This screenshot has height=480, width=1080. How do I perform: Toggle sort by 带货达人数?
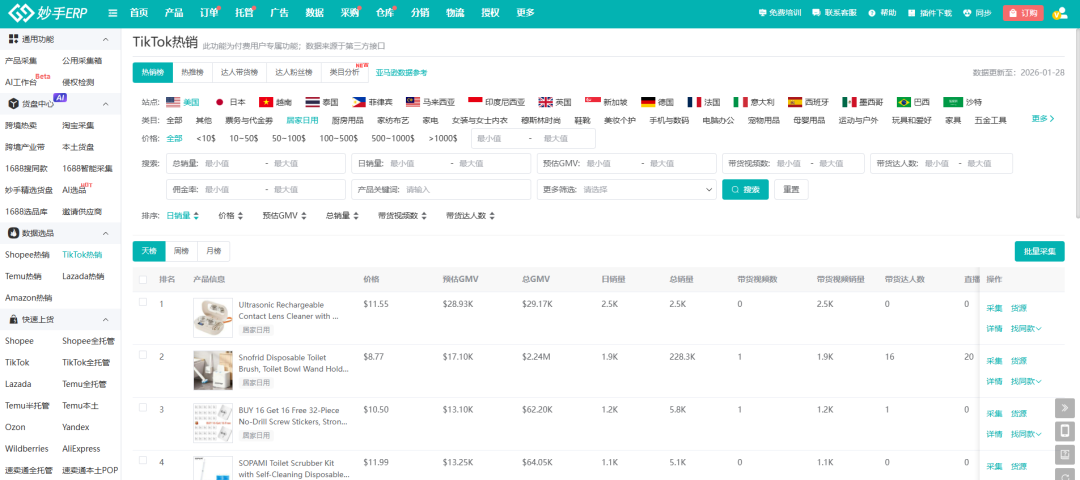[x=471, y=216]
